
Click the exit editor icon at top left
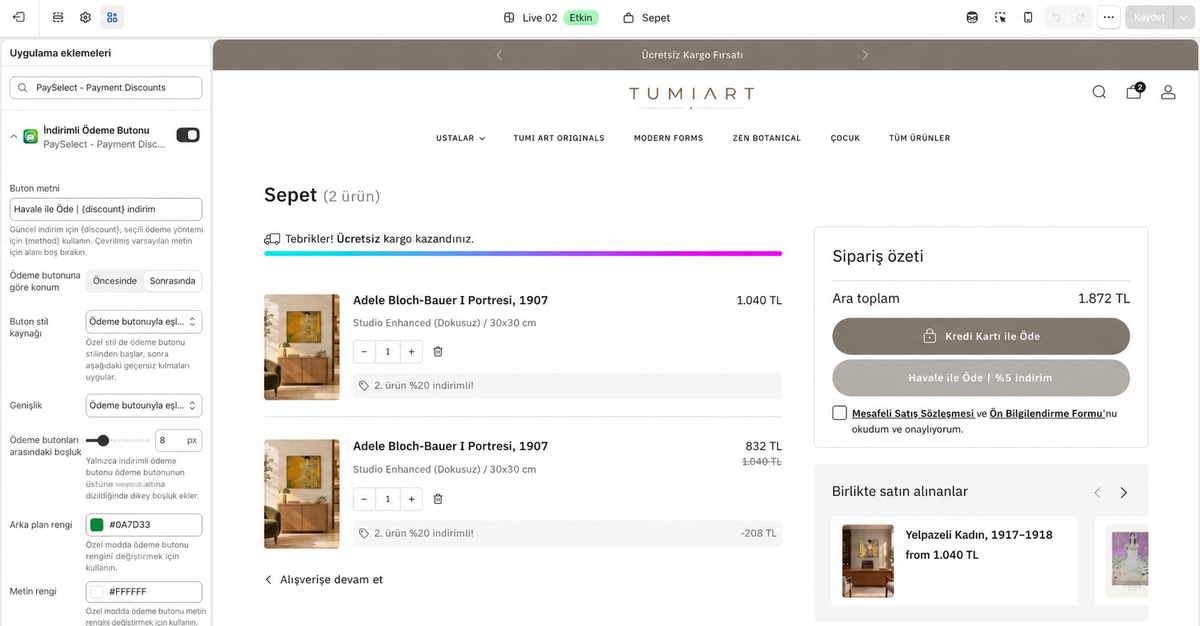(x=19, y=17)
